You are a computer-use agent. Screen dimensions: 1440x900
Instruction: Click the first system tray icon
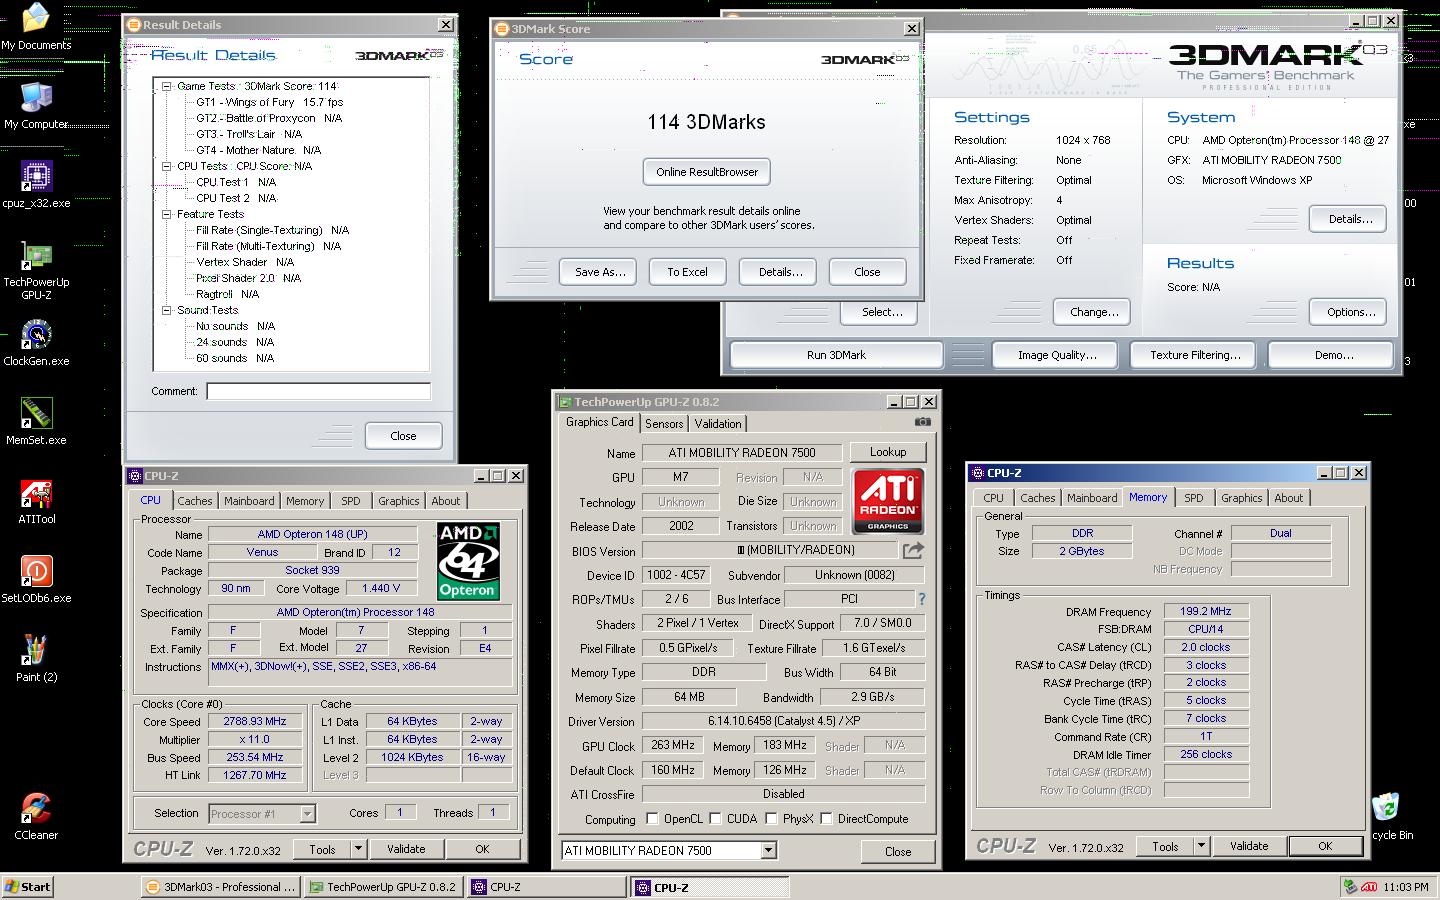click(1351, 887)
